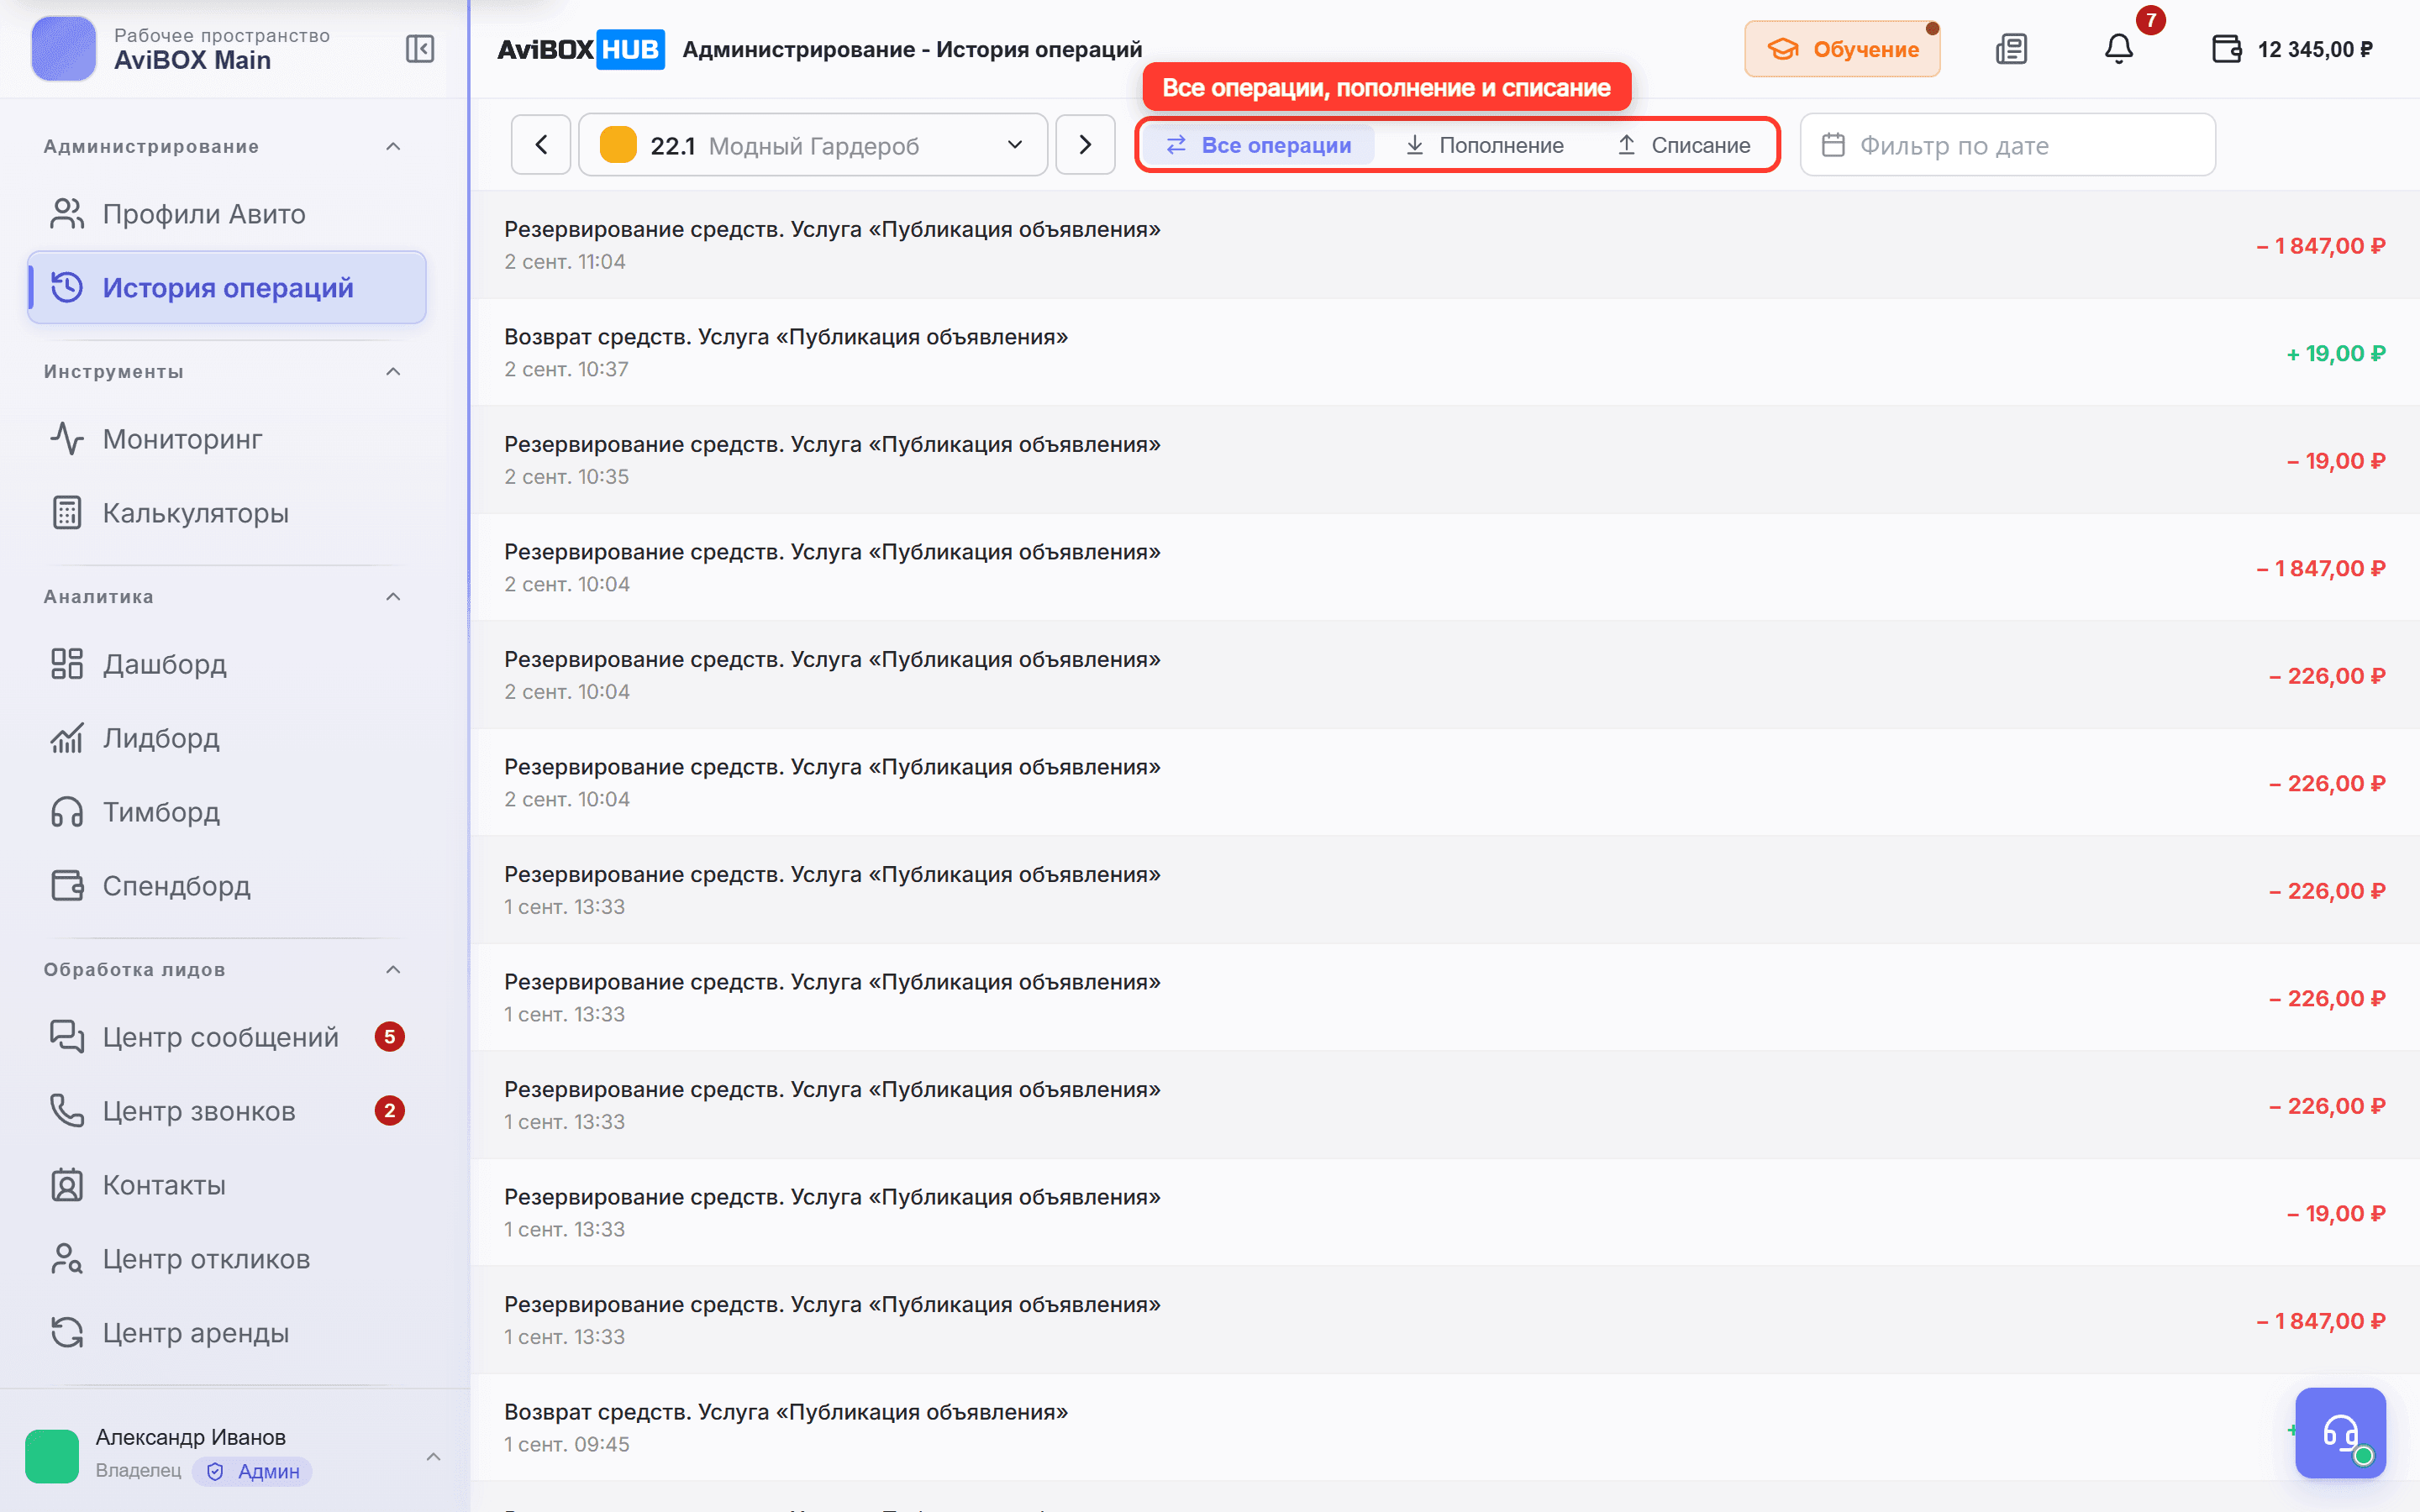Click the green Александр Иванов avatar
This screenshot has width=2420, height=1512.
pyautogui.click(x=52, y=1456)
